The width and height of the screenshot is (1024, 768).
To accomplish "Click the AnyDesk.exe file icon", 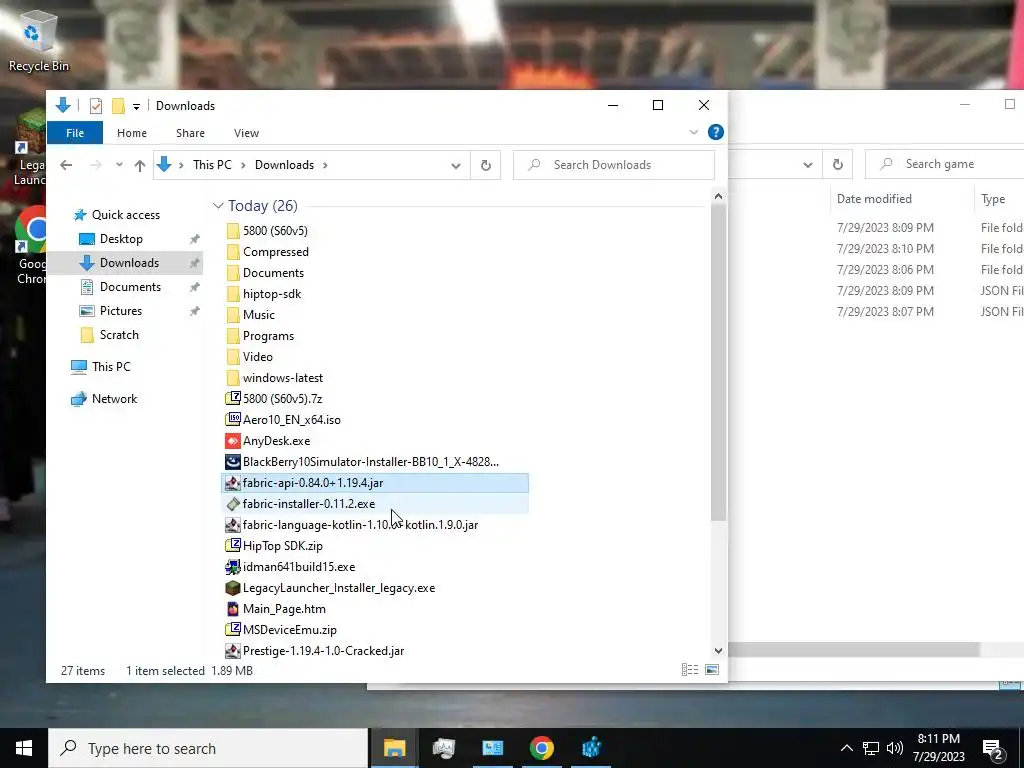I will (x=232, y=441).
